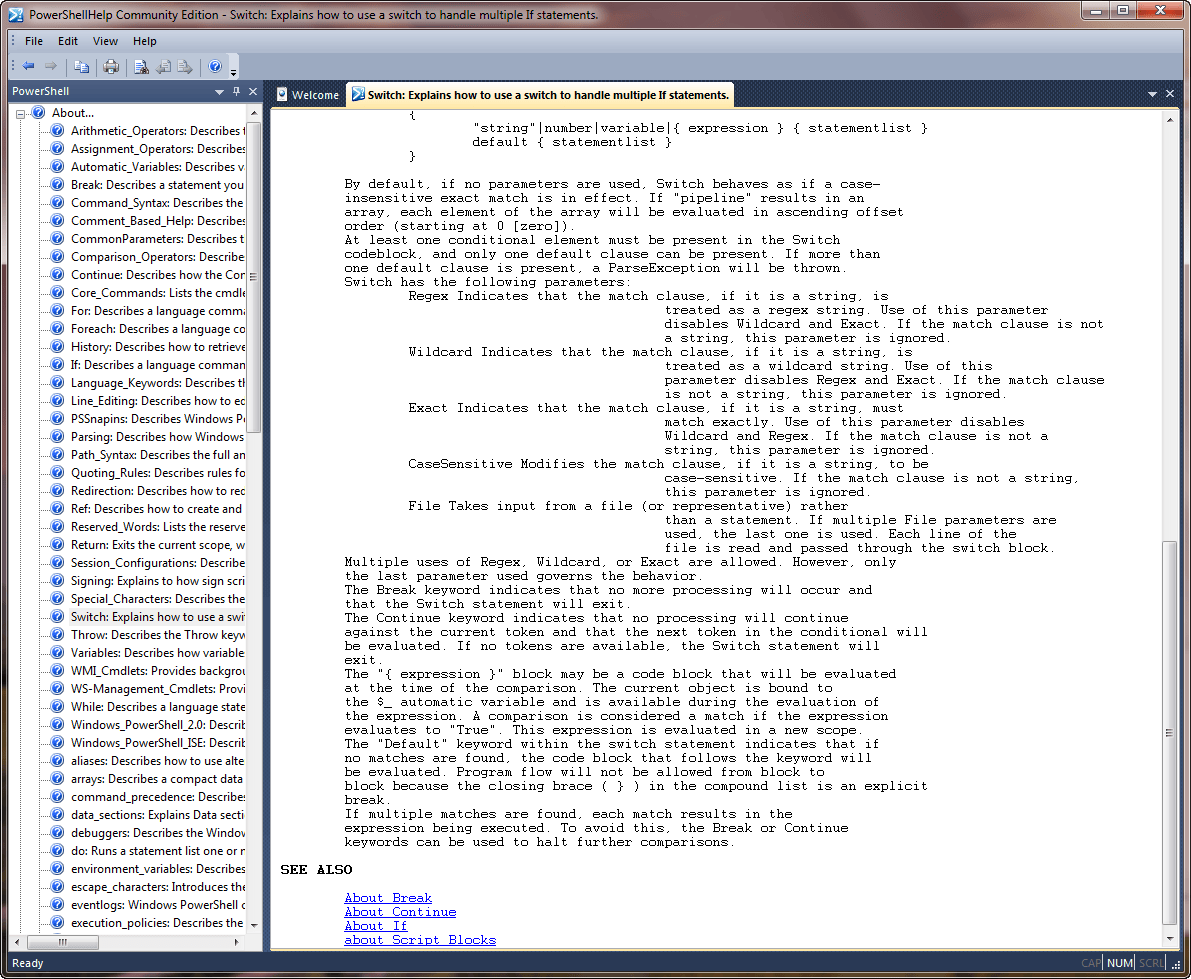This screenshot has height=979, width=1191.
Task: Open the Edit menu
Action: [x=68, y=41]
